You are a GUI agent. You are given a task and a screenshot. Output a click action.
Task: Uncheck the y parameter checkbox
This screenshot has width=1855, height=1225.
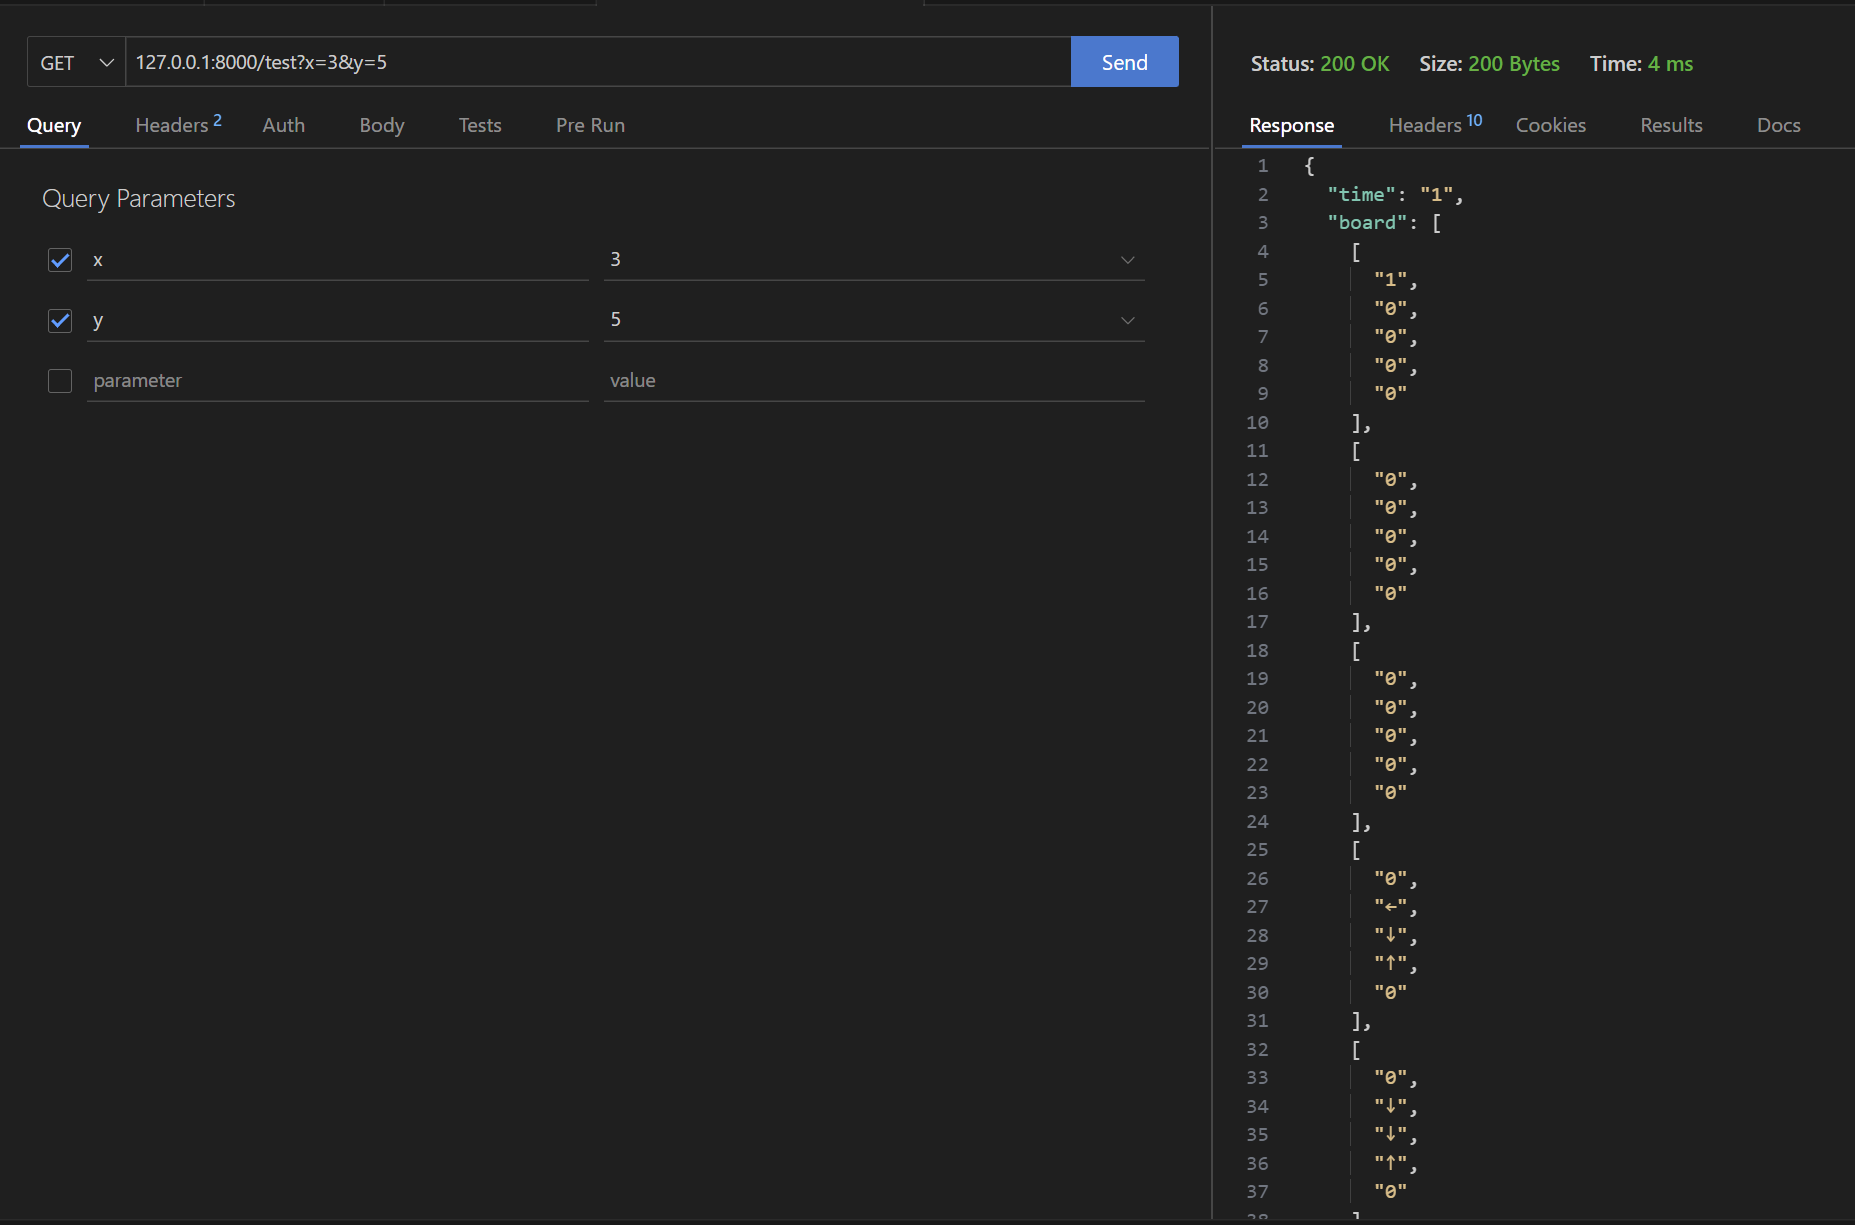[x=60, y=320]
